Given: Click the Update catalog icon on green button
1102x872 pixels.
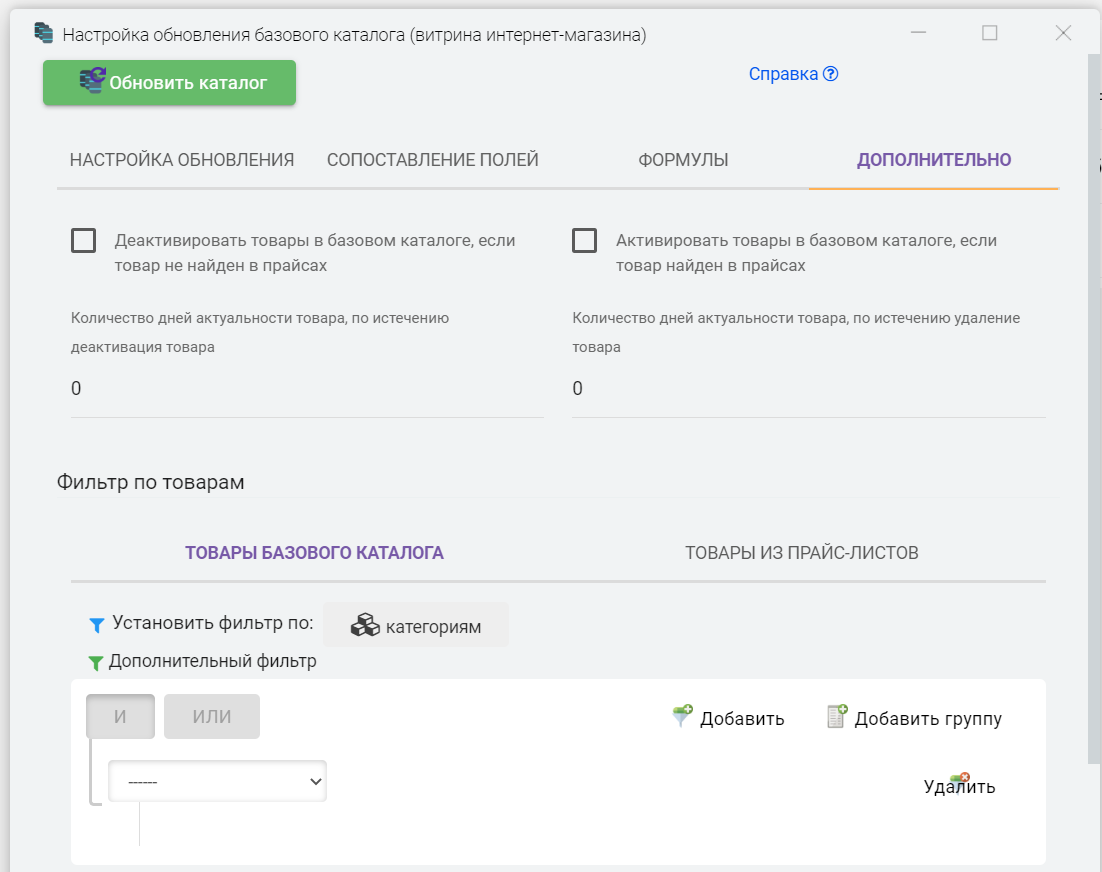Looking at the screenshot, I should click(x=92, y=82).
